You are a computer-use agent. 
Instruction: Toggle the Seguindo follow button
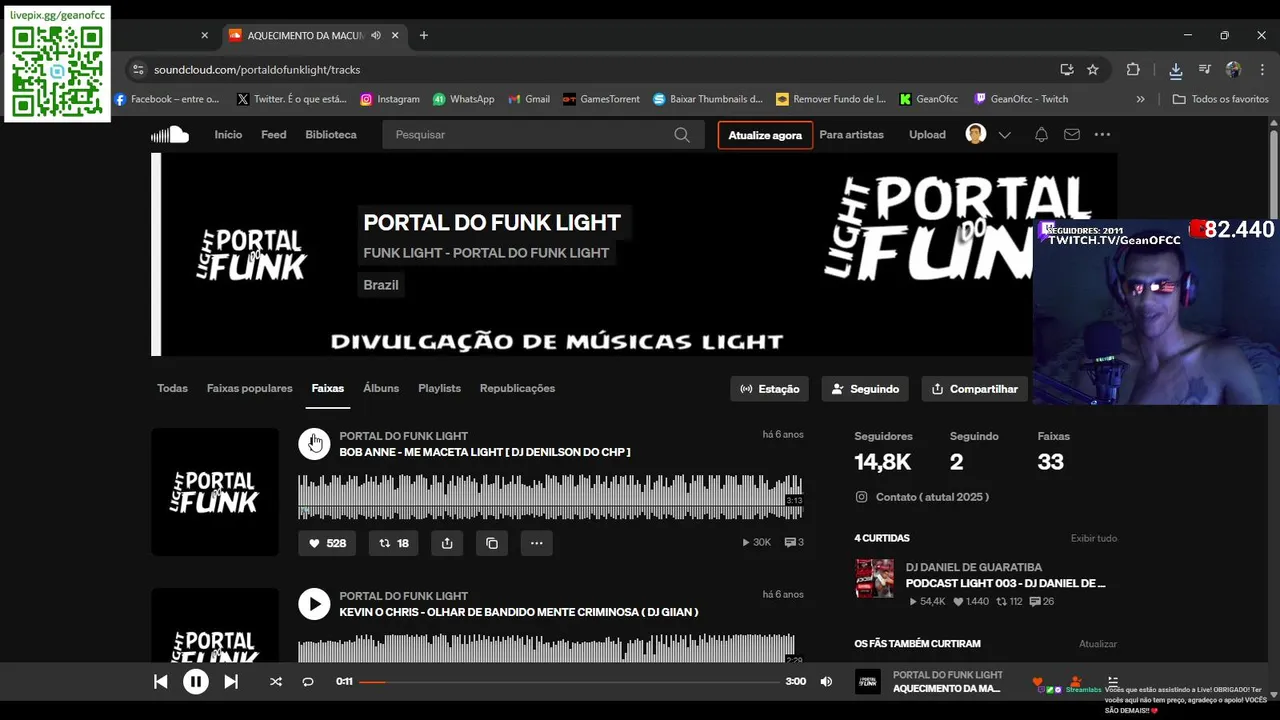(x=865, y=389)
